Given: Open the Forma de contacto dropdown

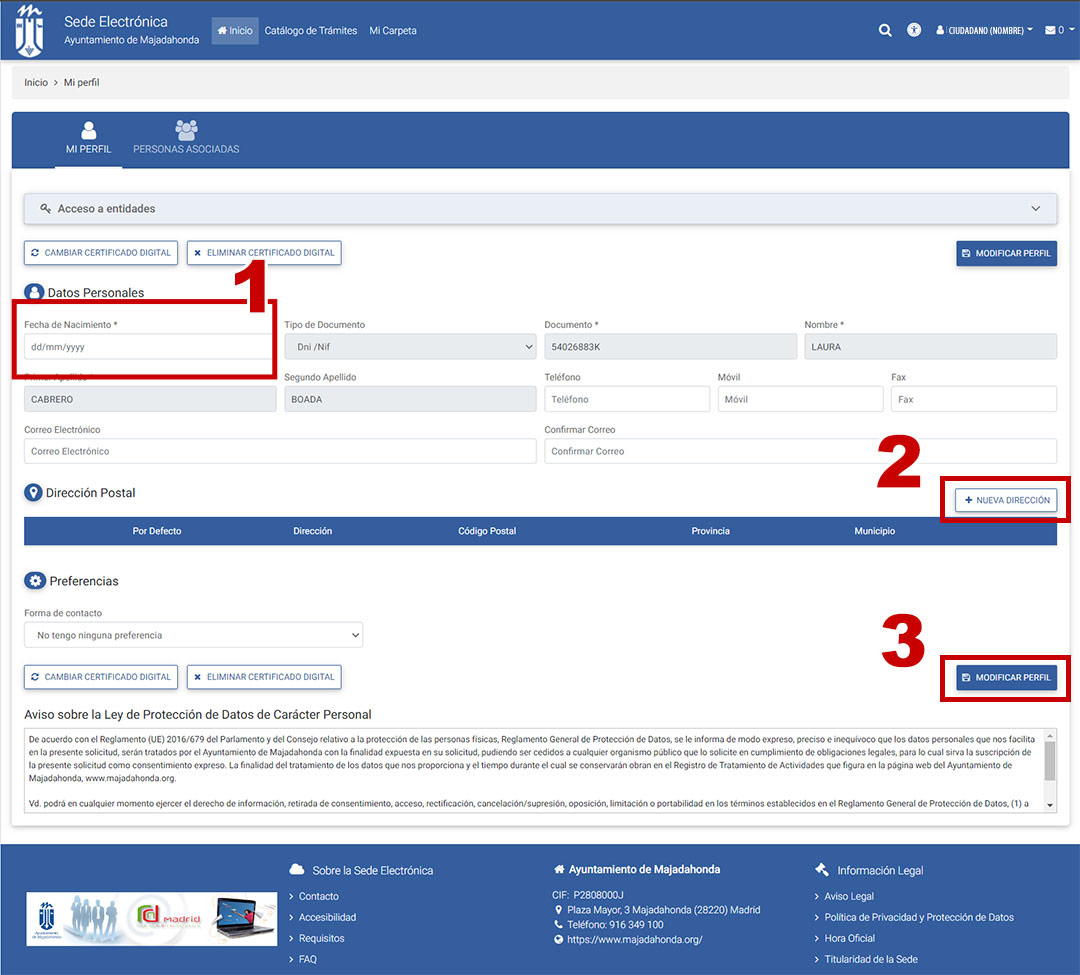Looking at the screenshot, I should (x=193, y=635).
